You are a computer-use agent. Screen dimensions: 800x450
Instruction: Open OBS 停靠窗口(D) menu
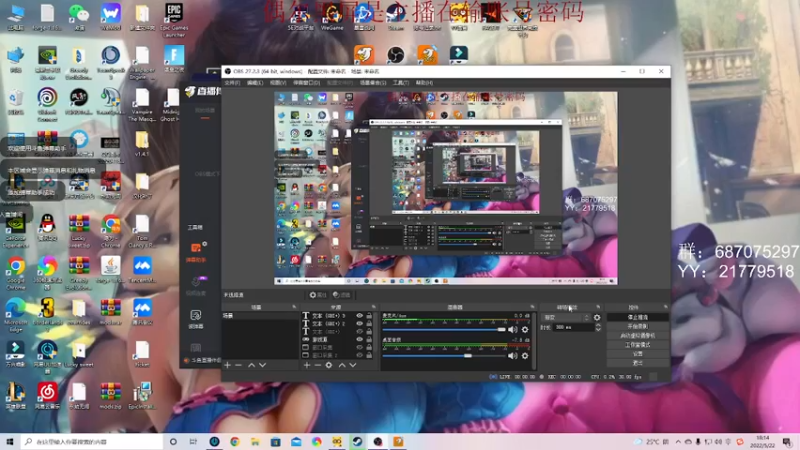[x=306, y=83]
